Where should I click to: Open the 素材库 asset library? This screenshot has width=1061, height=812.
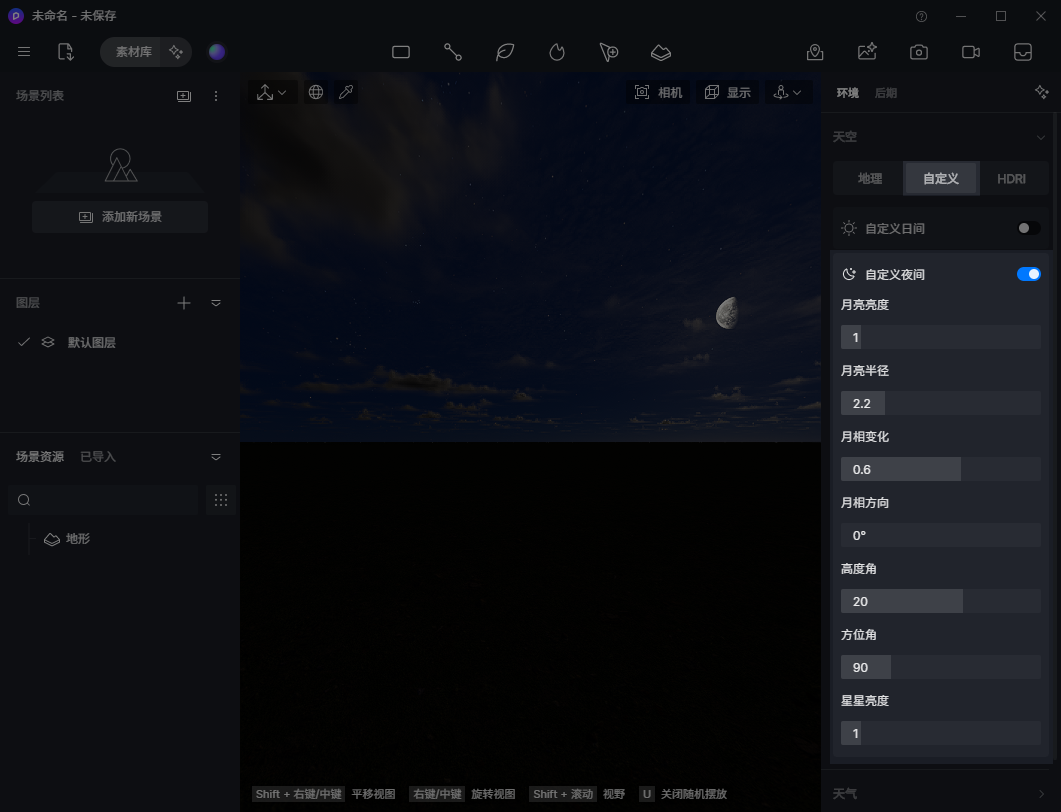[133, 52]
